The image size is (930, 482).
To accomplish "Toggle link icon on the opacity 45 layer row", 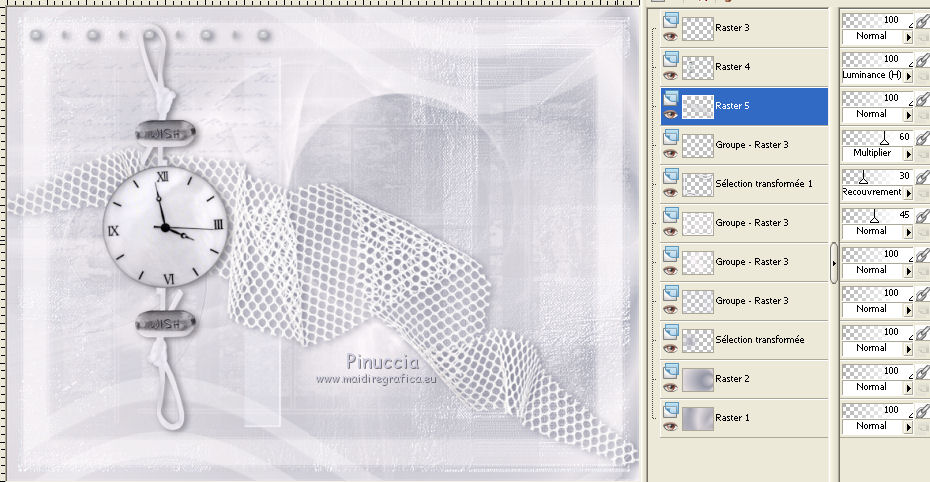I will pyautogui.click(x=922, y=218).
